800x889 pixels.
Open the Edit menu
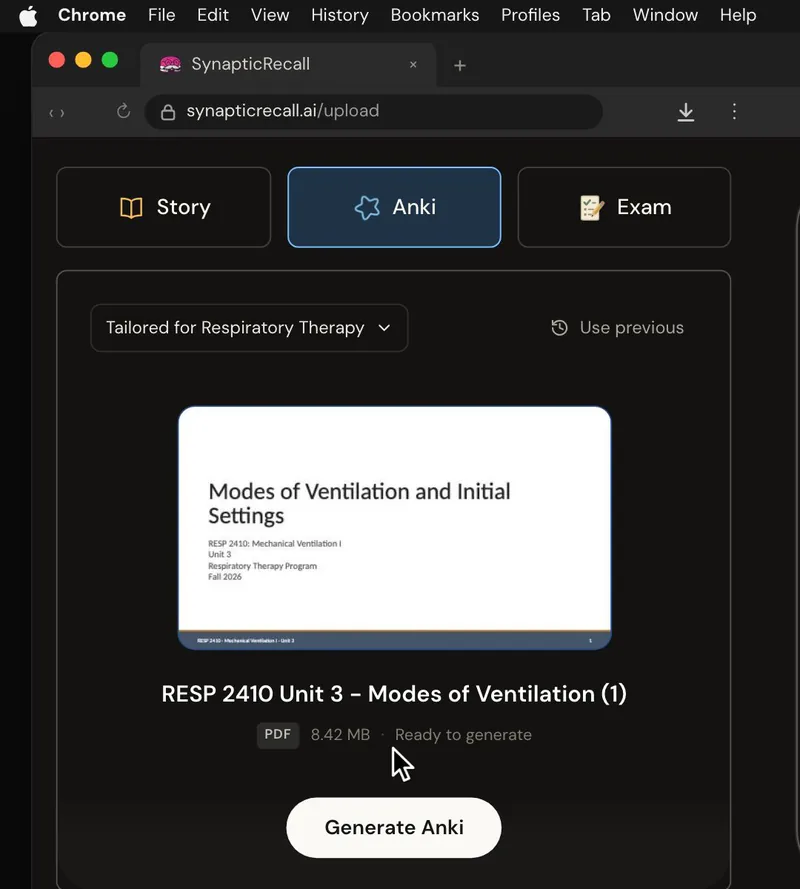213,15
